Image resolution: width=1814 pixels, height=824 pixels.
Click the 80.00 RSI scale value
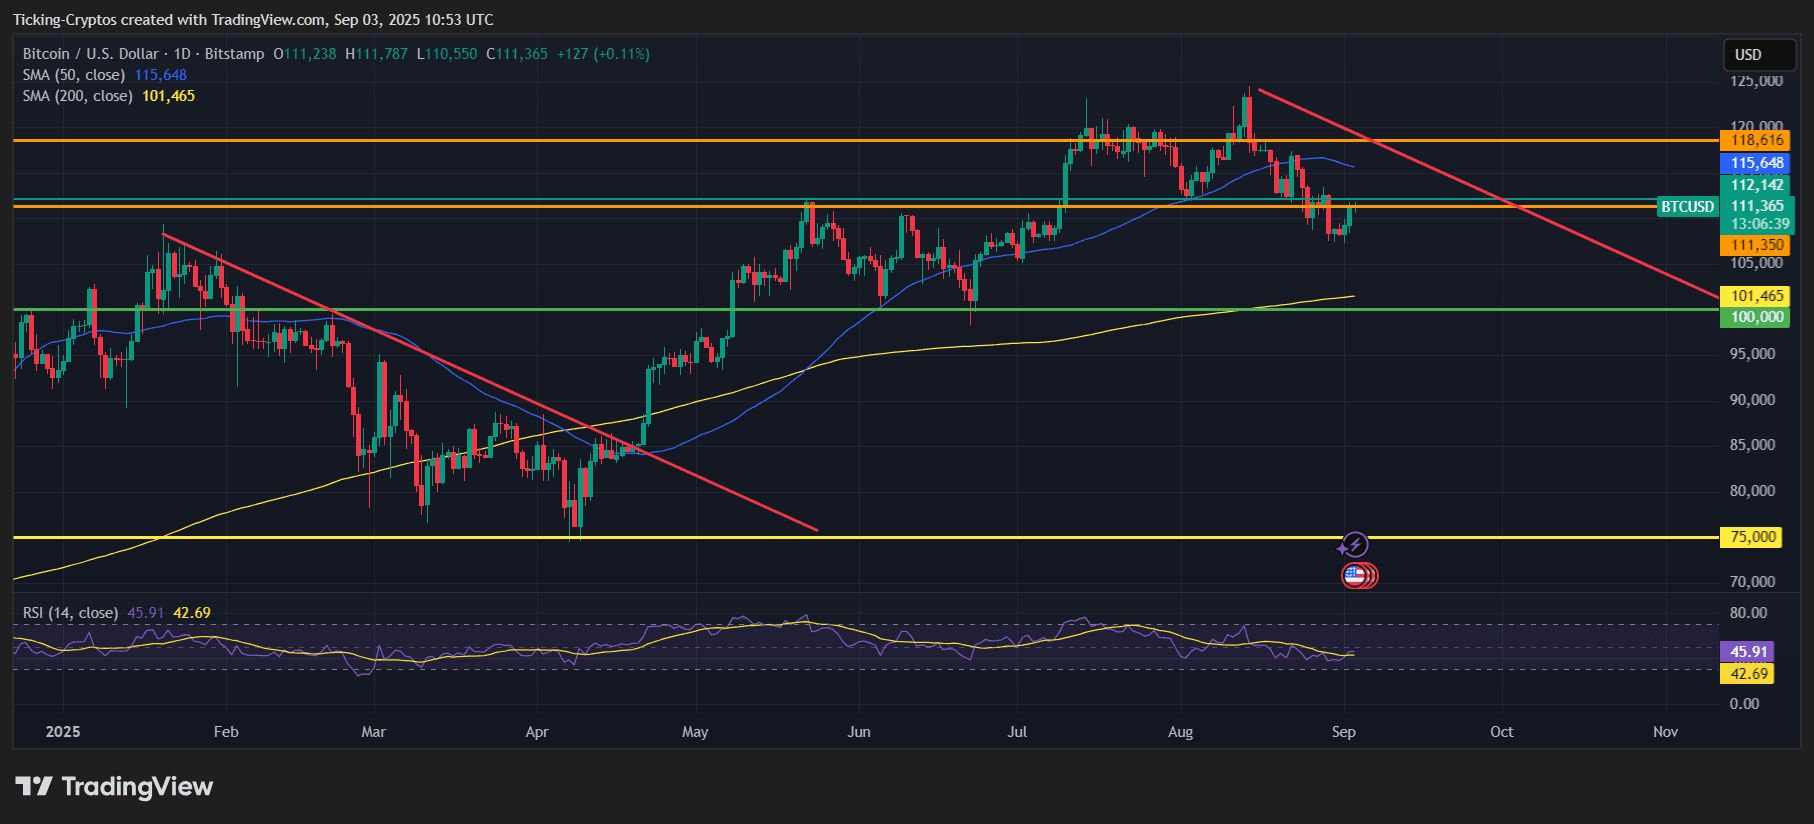[x=1748, y=613]
